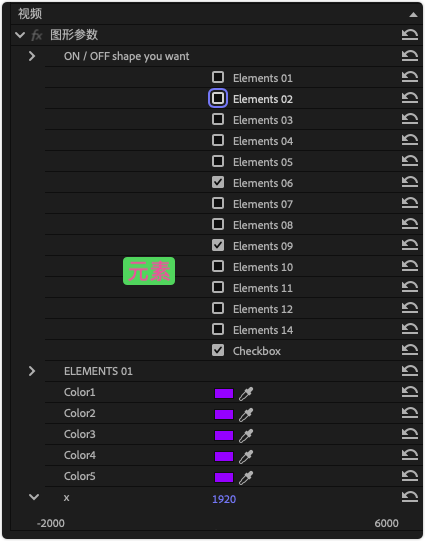The height and width of the screenshot is (541, 425).
Task: Disable the Elements 09 checkbox
Action: [218, 245]
